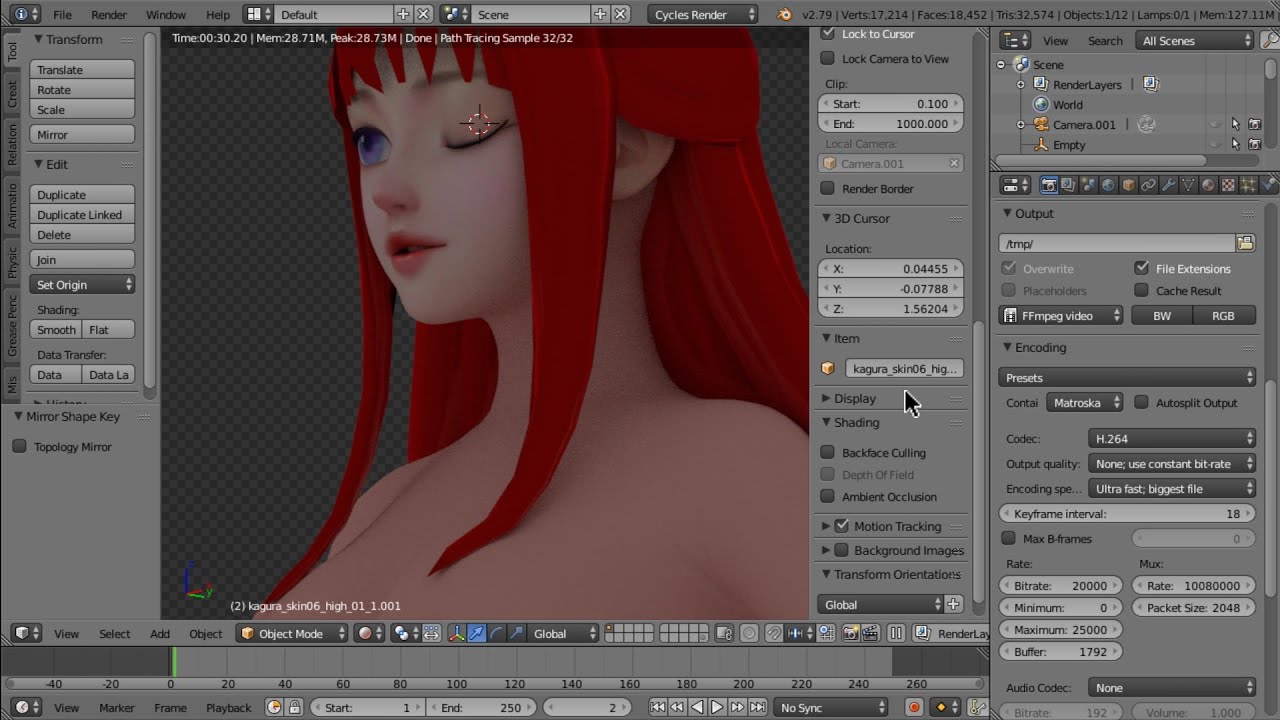
Task: Click the screen layout browse icon
Action: tap(258, 14)
